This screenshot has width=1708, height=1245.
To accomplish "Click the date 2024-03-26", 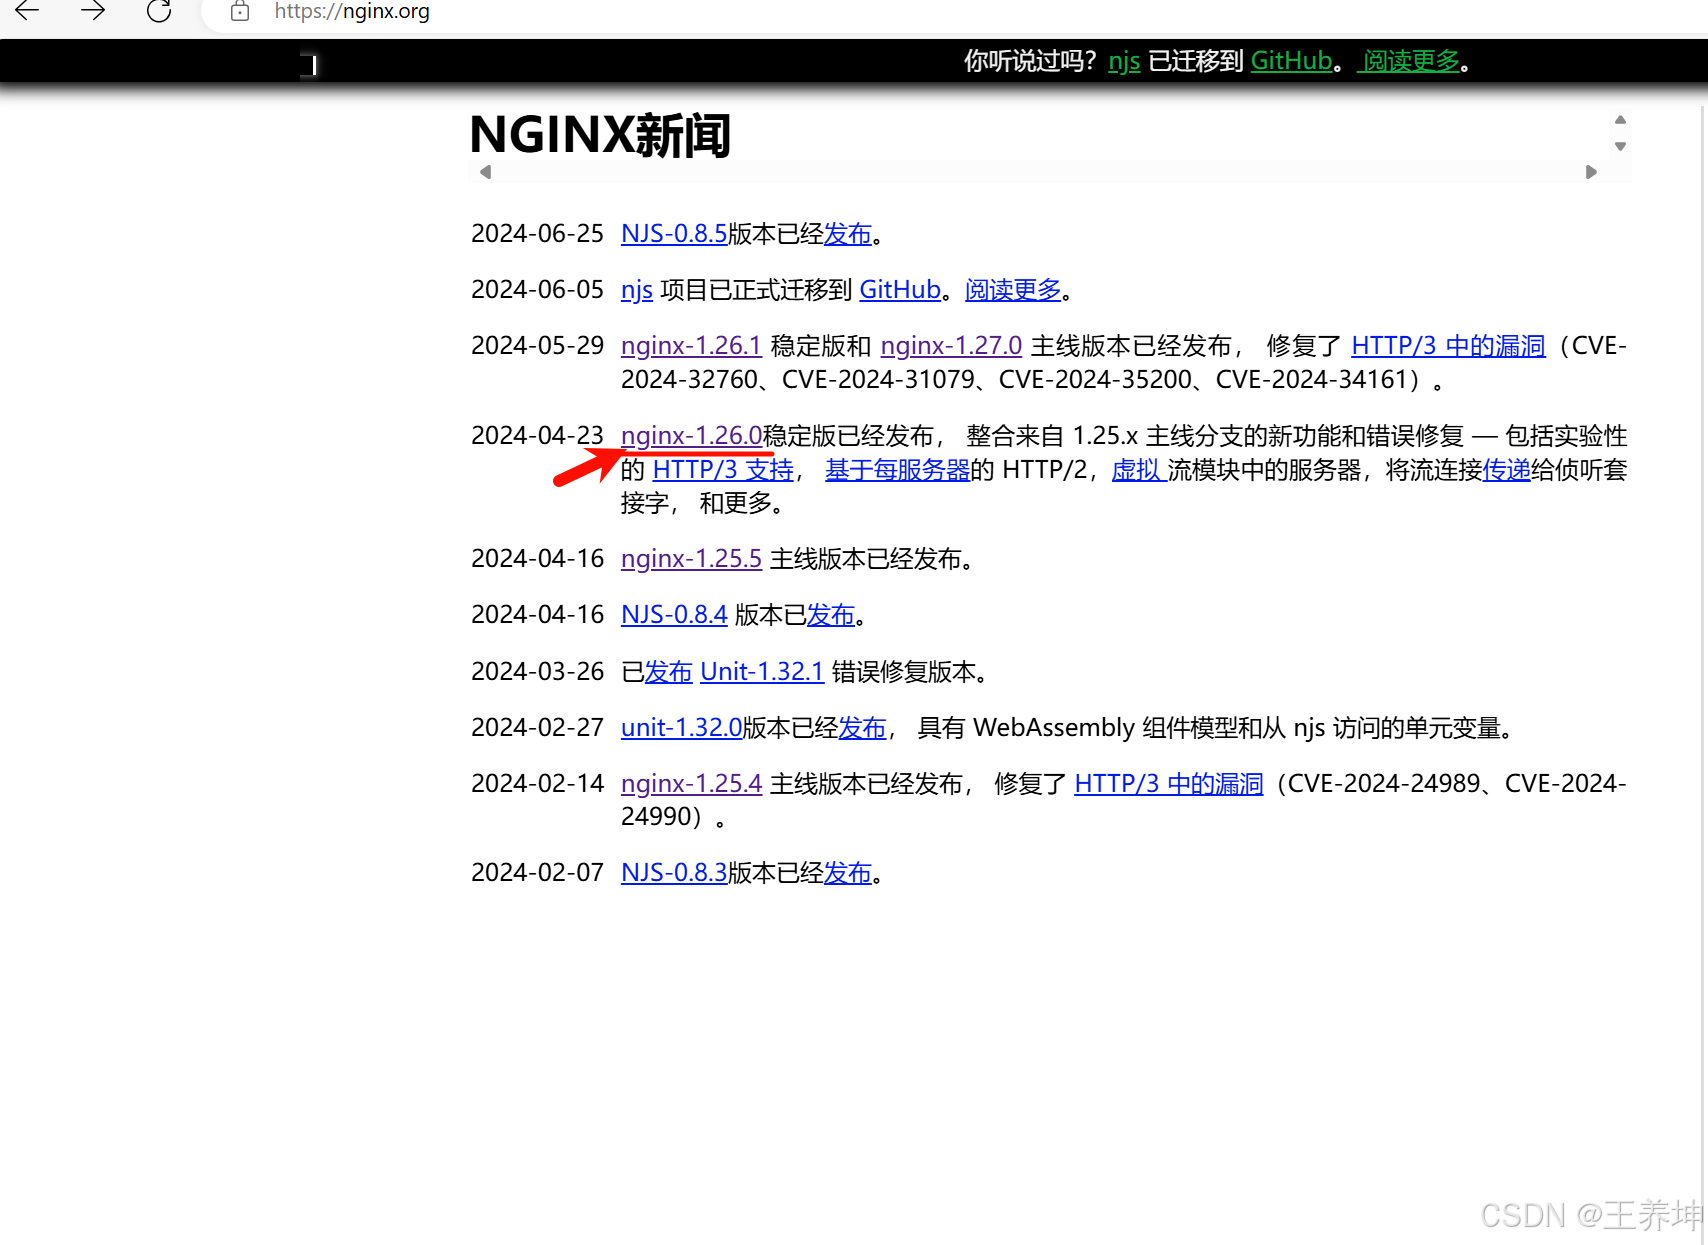I will coord(537,672).
